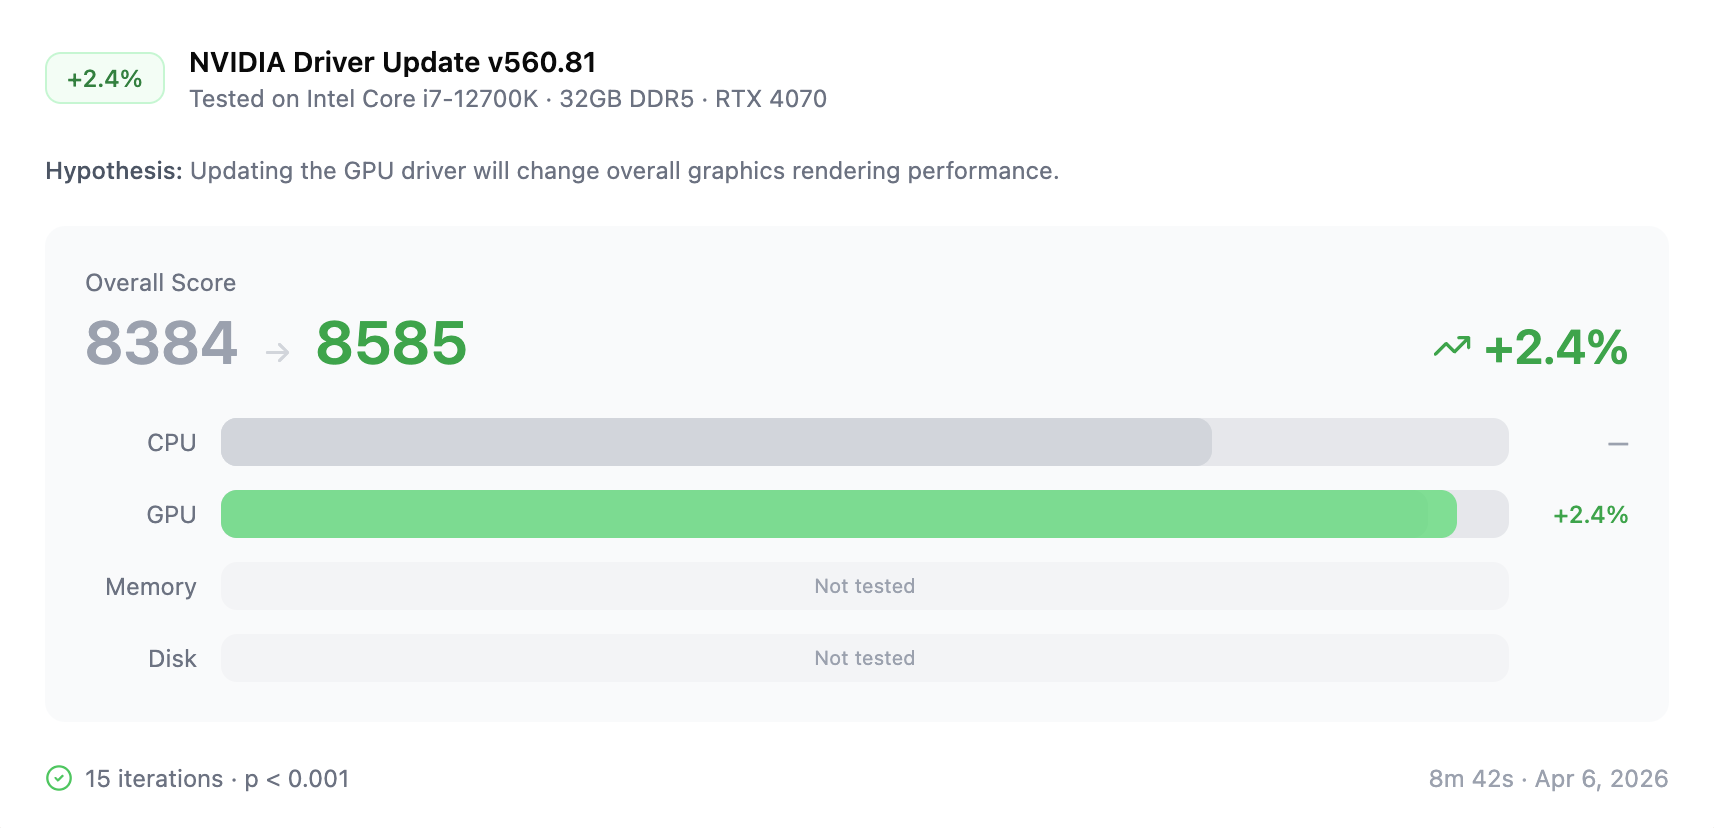This screenshot has height=828, width=1714.
Task: Click the new score 8585
Action: click(391, 343)
